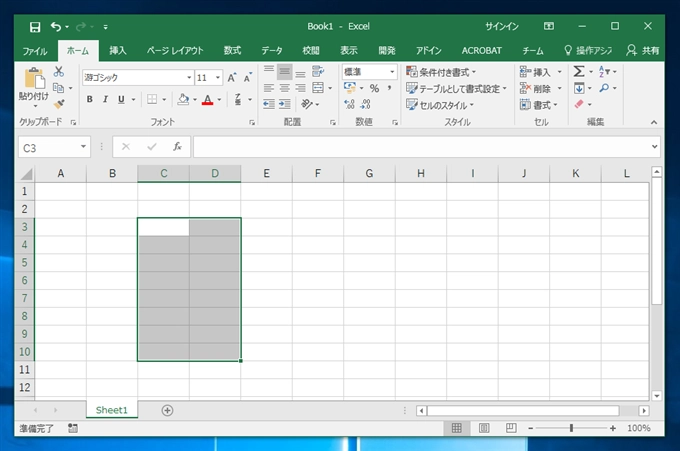
Task: Toggle Italic formatting
Action: coord(105,99)
